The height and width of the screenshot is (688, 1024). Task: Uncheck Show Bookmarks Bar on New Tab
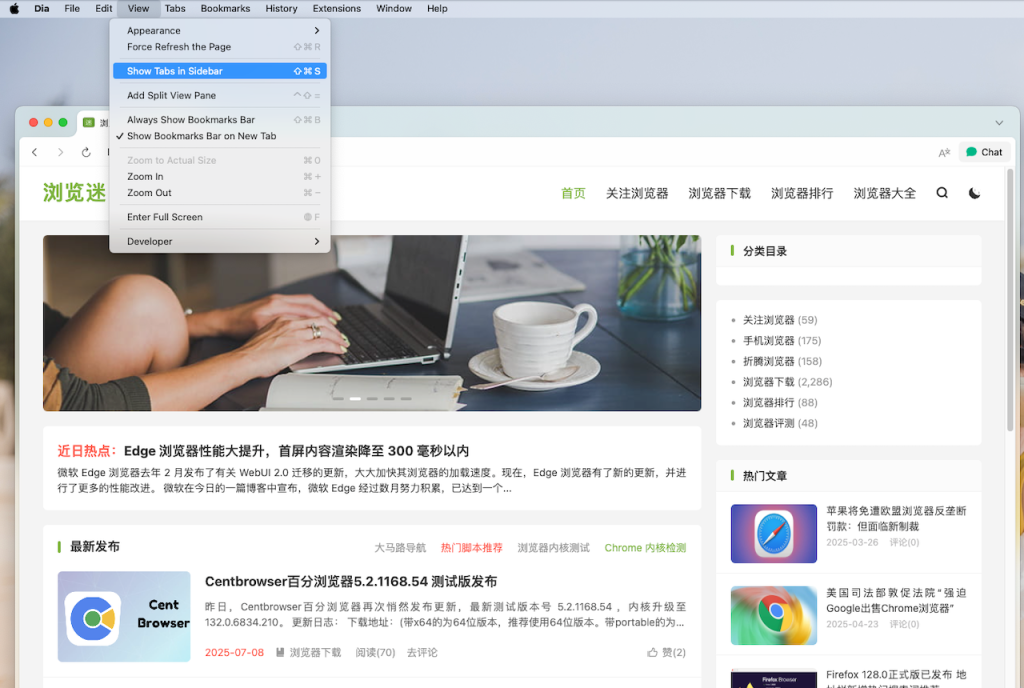[x=220, y=136]
